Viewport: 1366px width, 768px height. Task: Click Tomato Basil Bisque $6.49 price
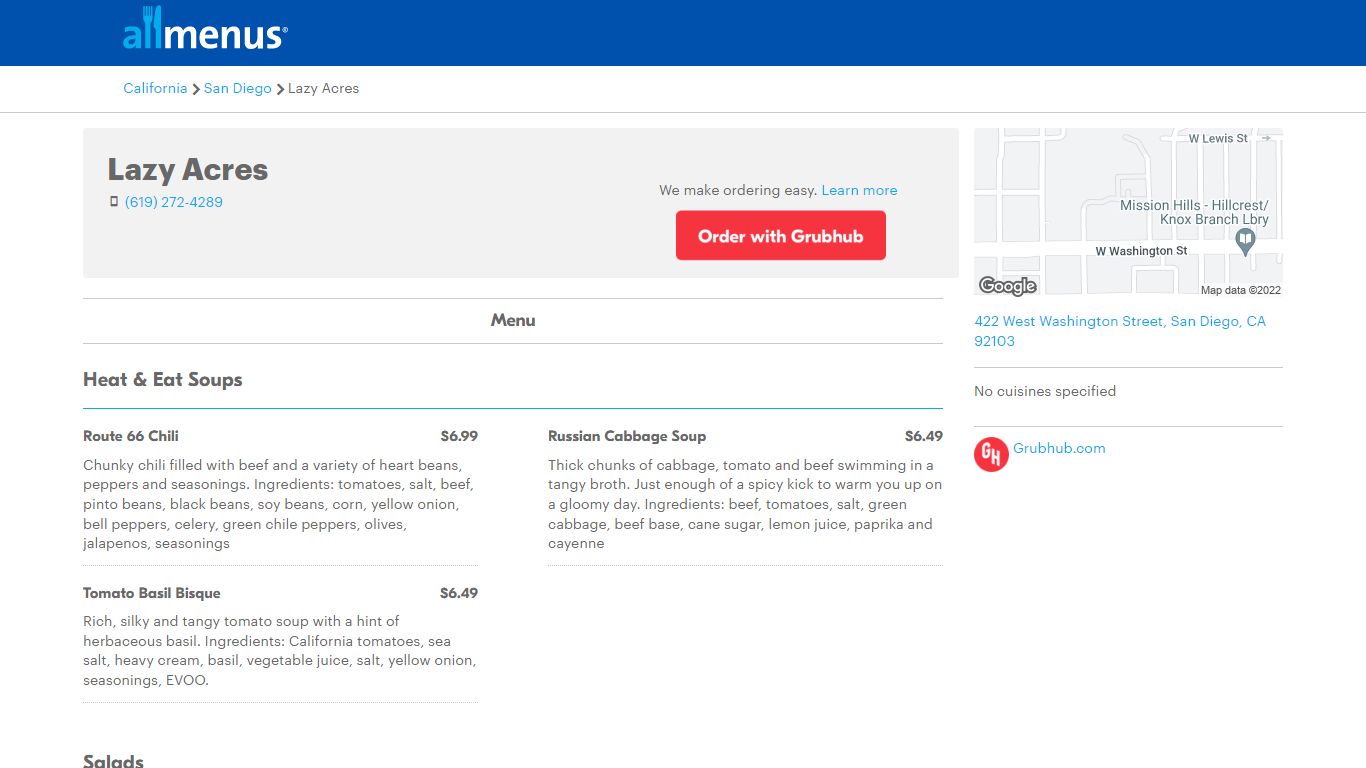[x=459, y=593]
